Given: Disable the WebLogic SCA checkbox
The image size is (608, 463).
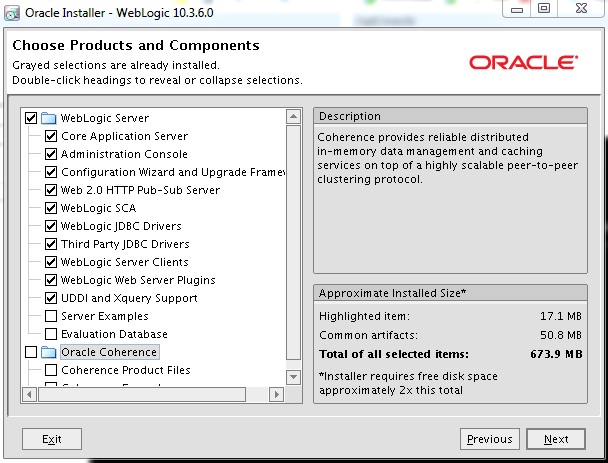Looking at the screenshot, I should pyautogui.click(x=51, y=208).
